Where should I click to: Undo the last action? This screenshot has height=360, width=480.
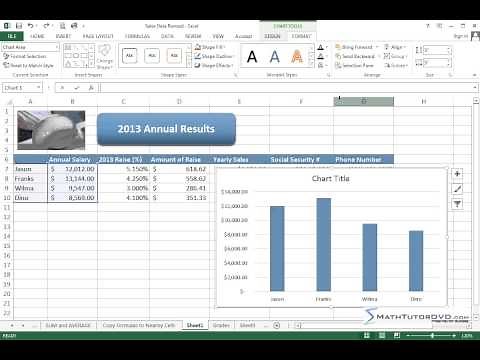click(x=30, y=26)
